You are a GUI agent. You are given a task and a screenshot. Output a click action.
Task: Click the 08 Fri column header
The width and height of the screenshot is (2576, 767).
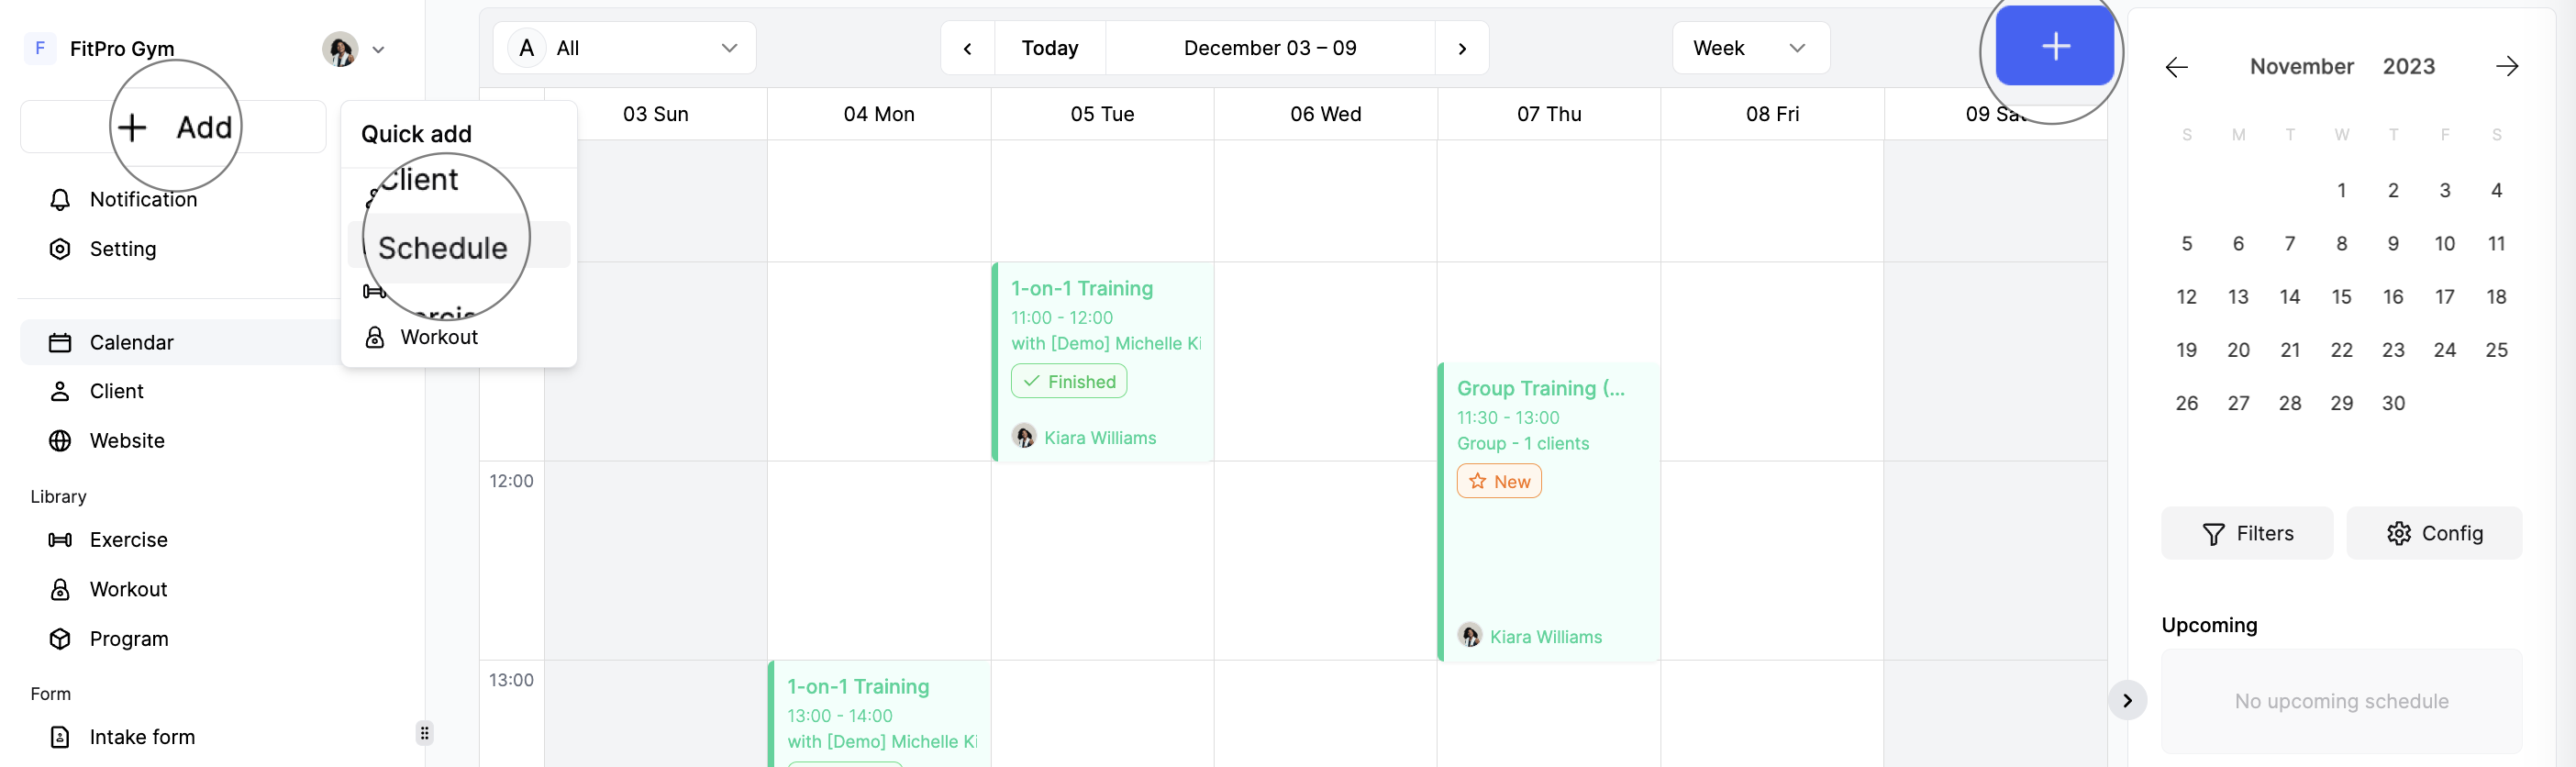click(x=1773, y=114)
